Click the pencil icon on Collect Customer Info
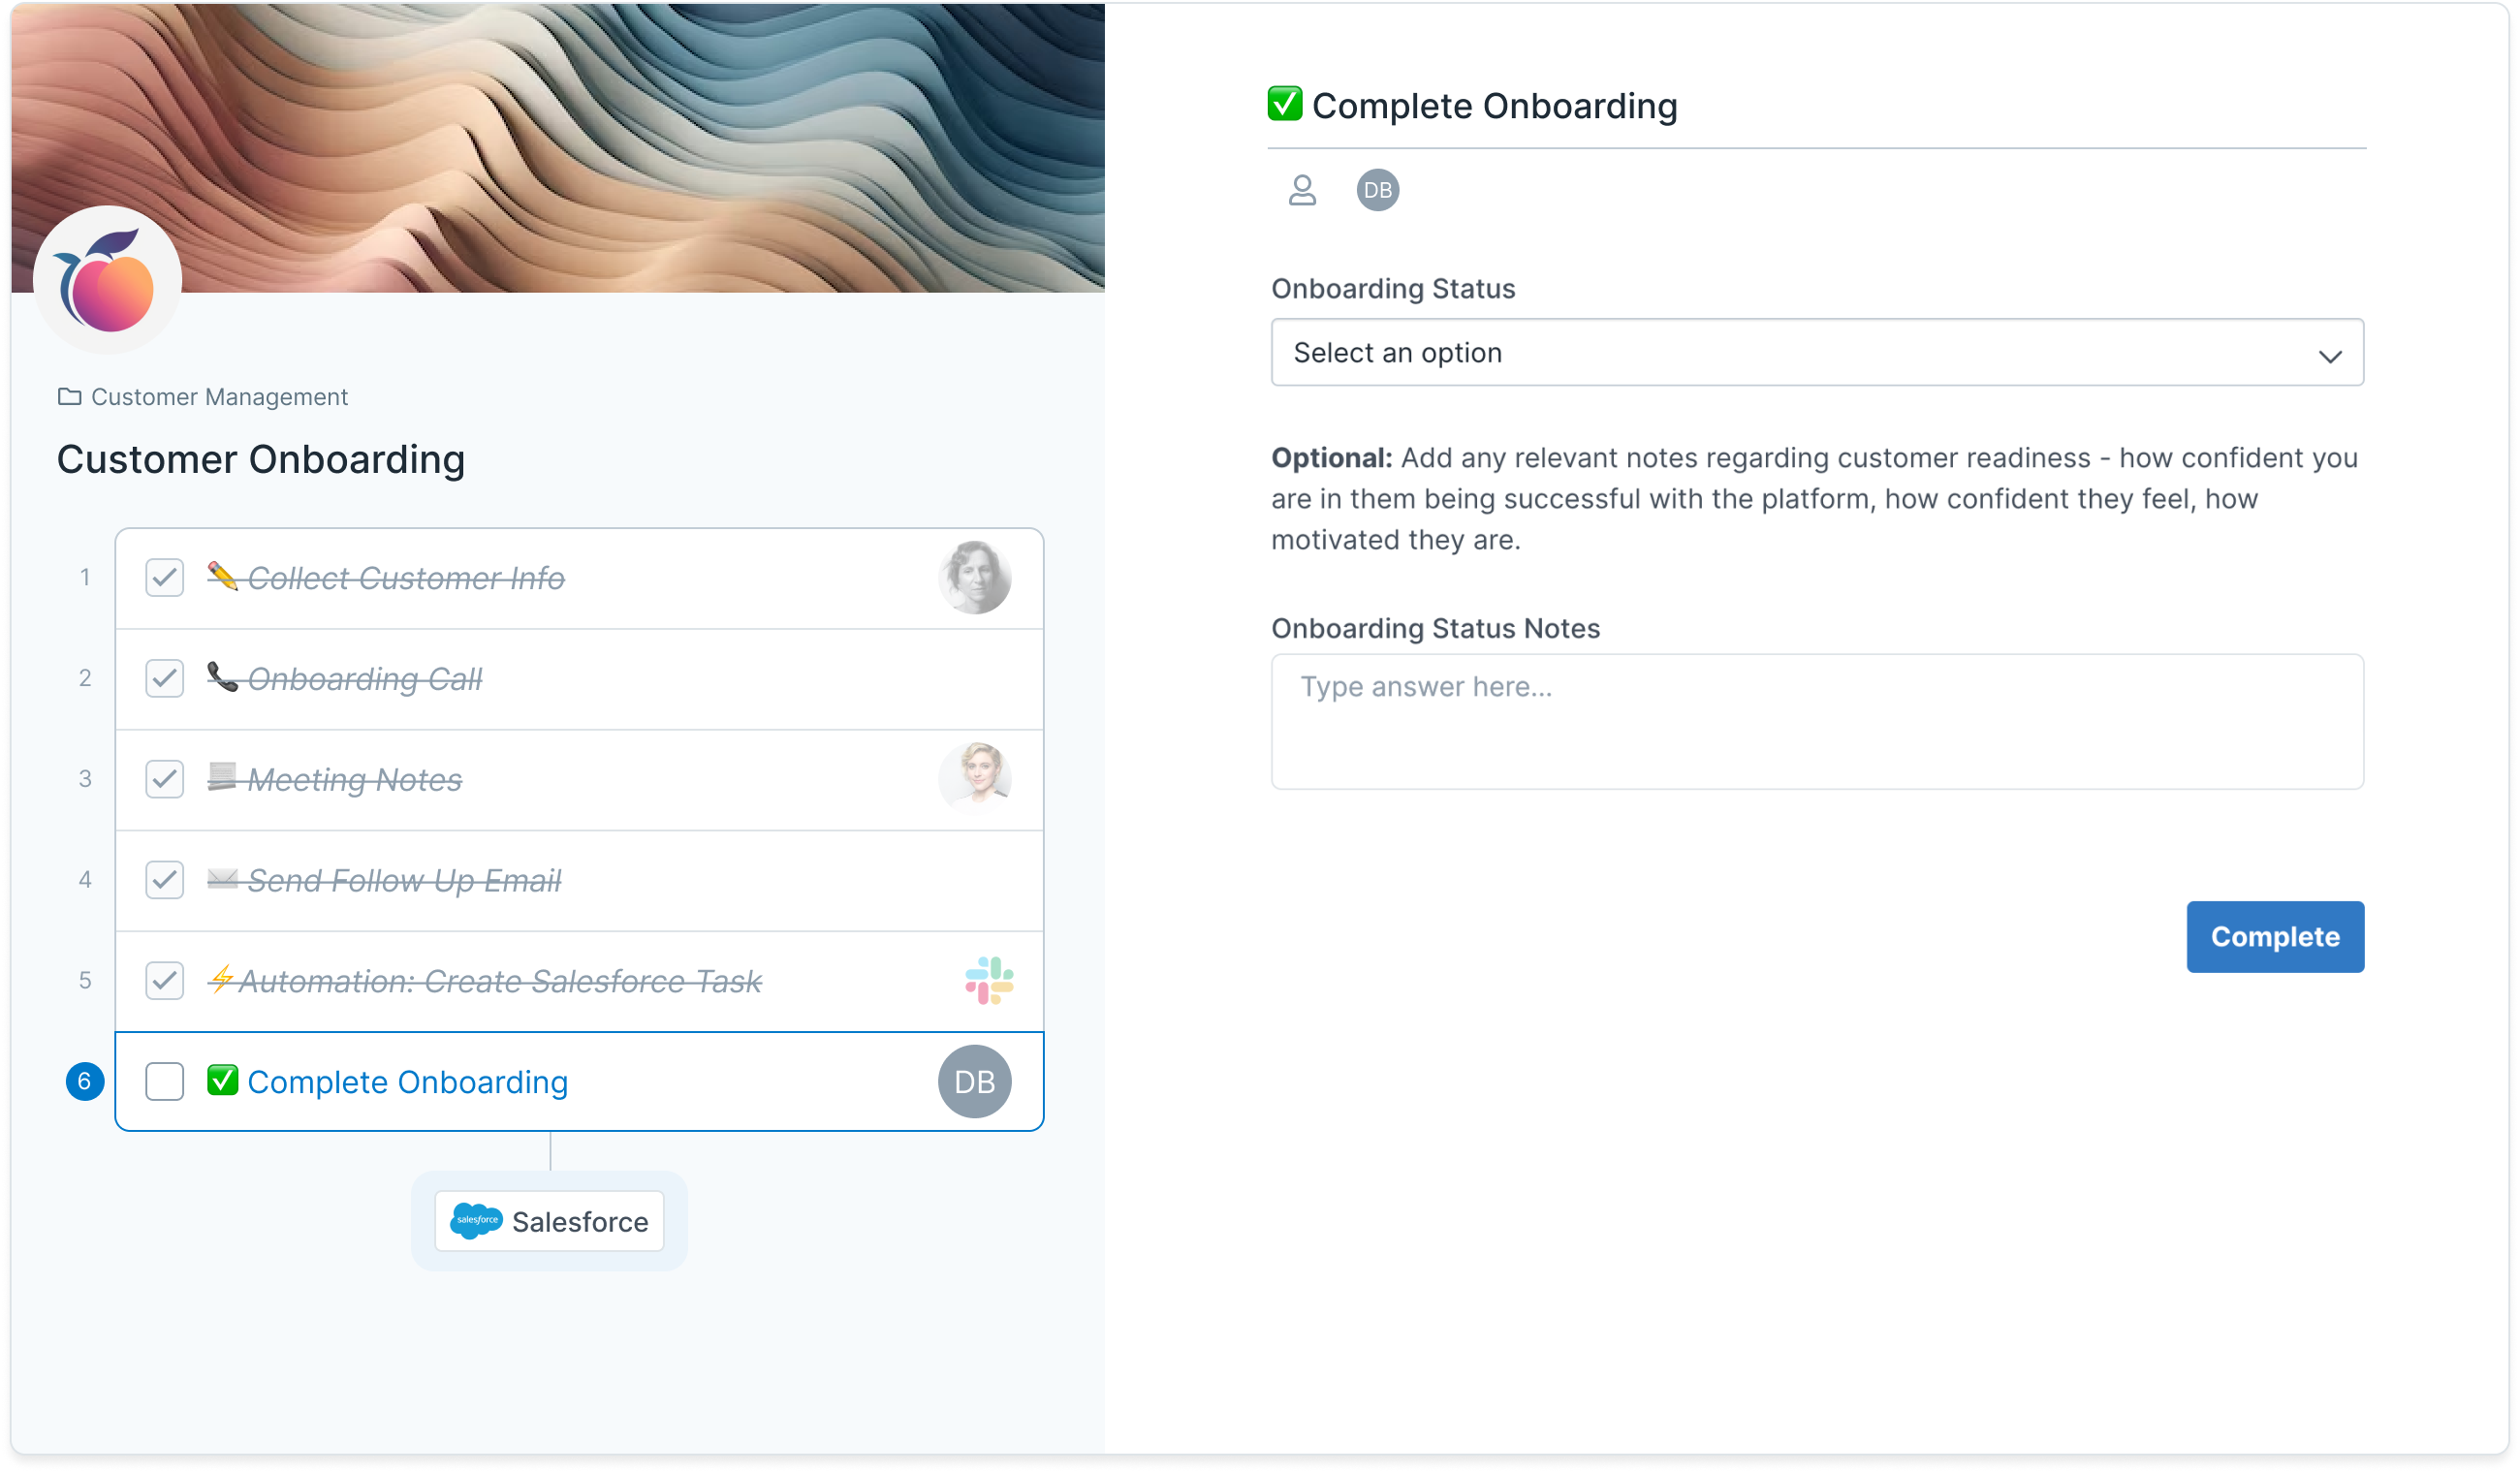The height and width of the screenshot is (1473, 2520). (x=222, y=577)
